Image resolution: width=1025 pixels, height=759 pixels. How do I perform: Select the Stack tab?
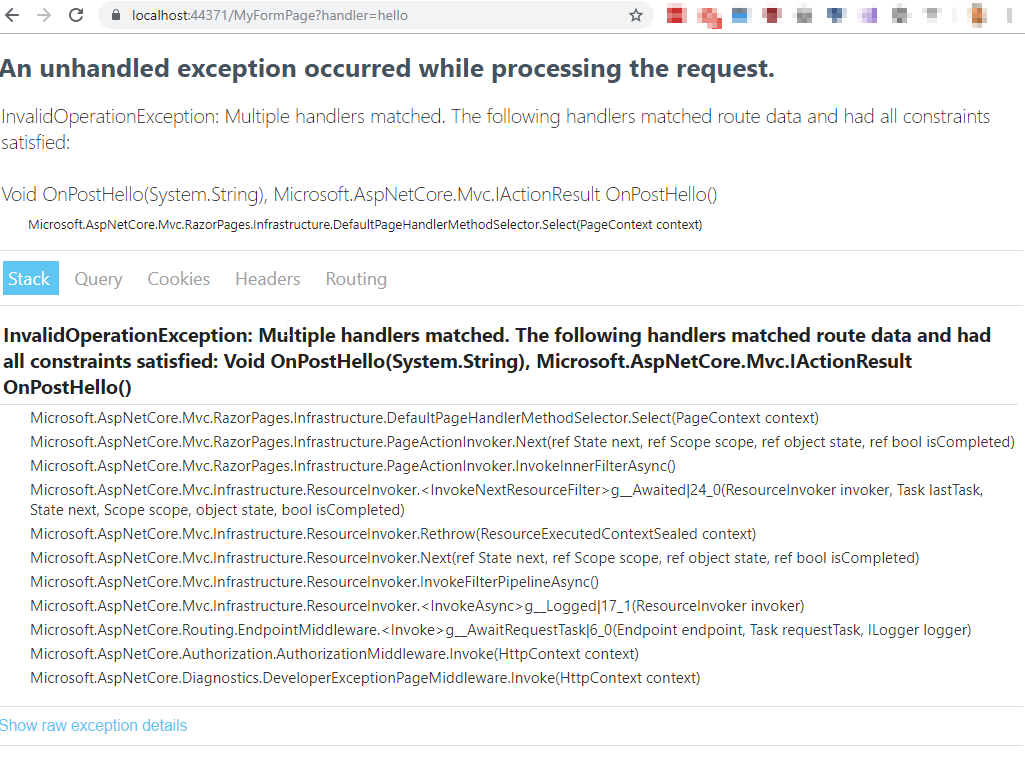pyautogui.click(x=30, y=278)
